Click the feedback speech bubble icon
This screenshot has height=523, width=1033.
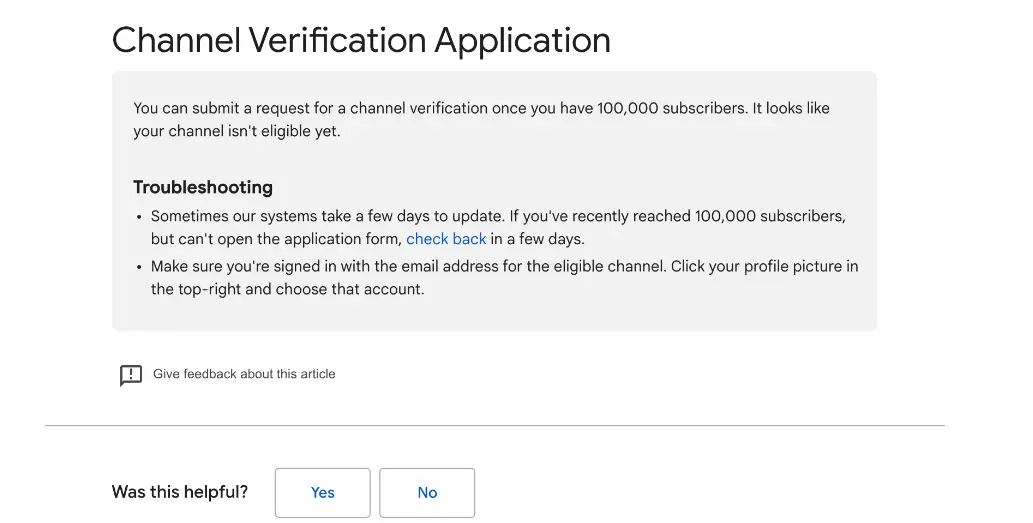tap(130, 375)
